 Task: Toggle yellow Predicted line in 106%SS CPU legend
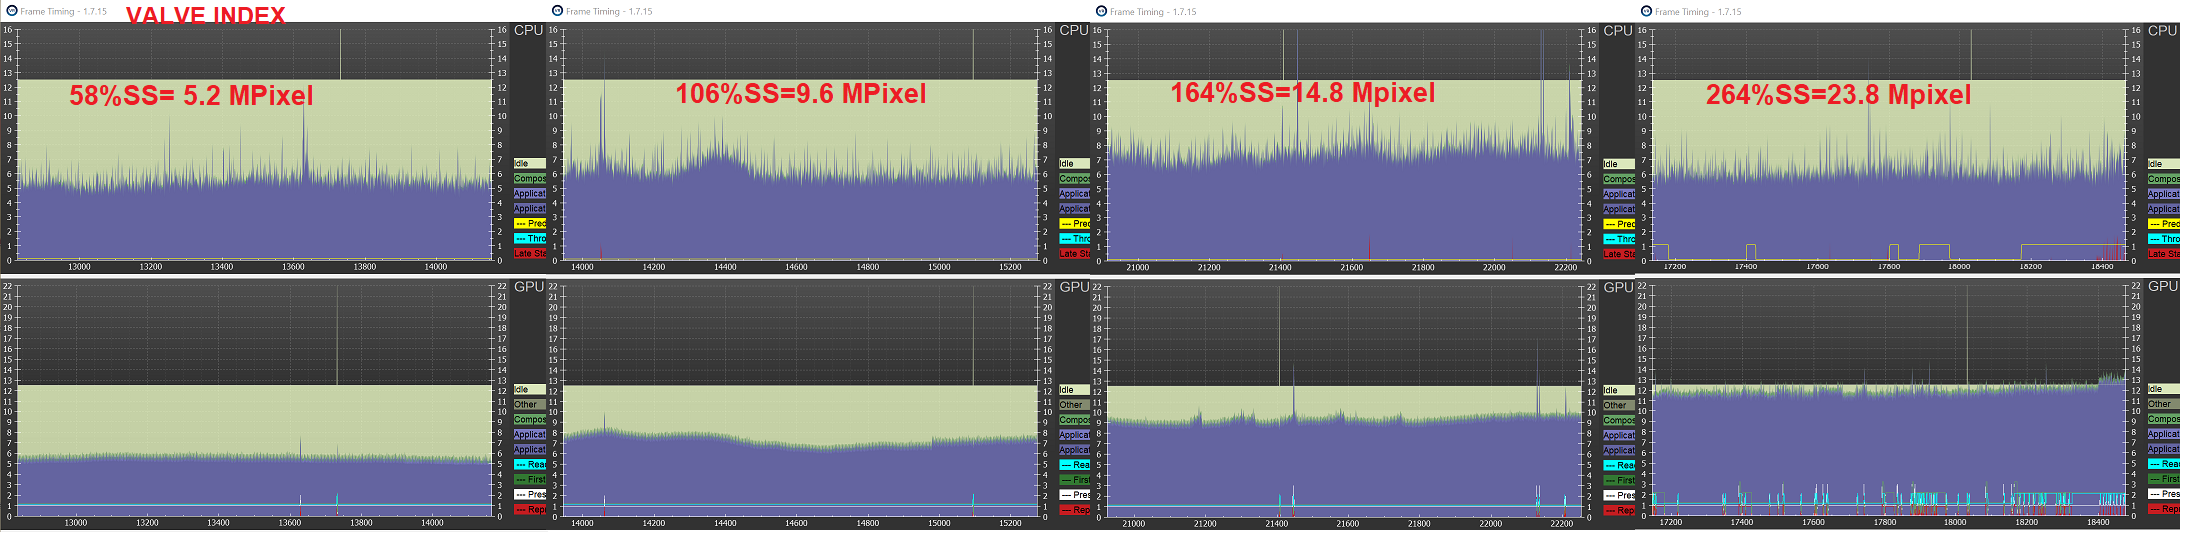1075,223
